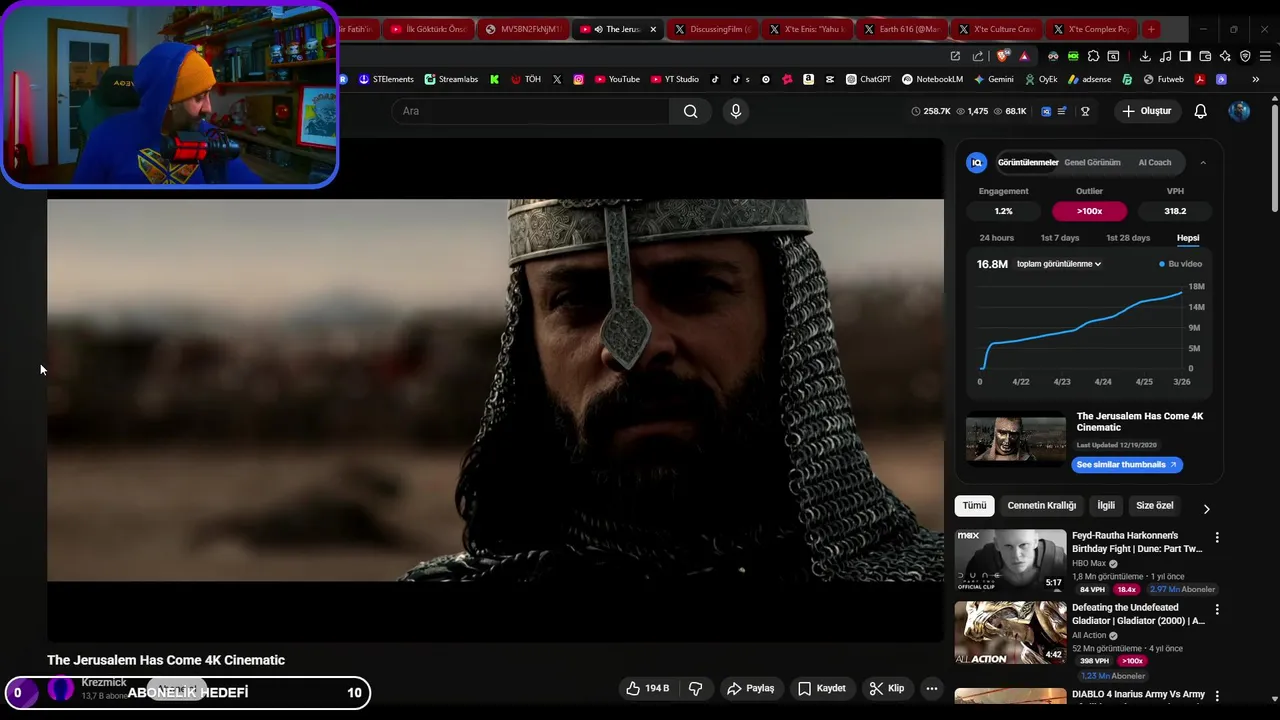Open NotebookLM bookmark

click(932, 79)
